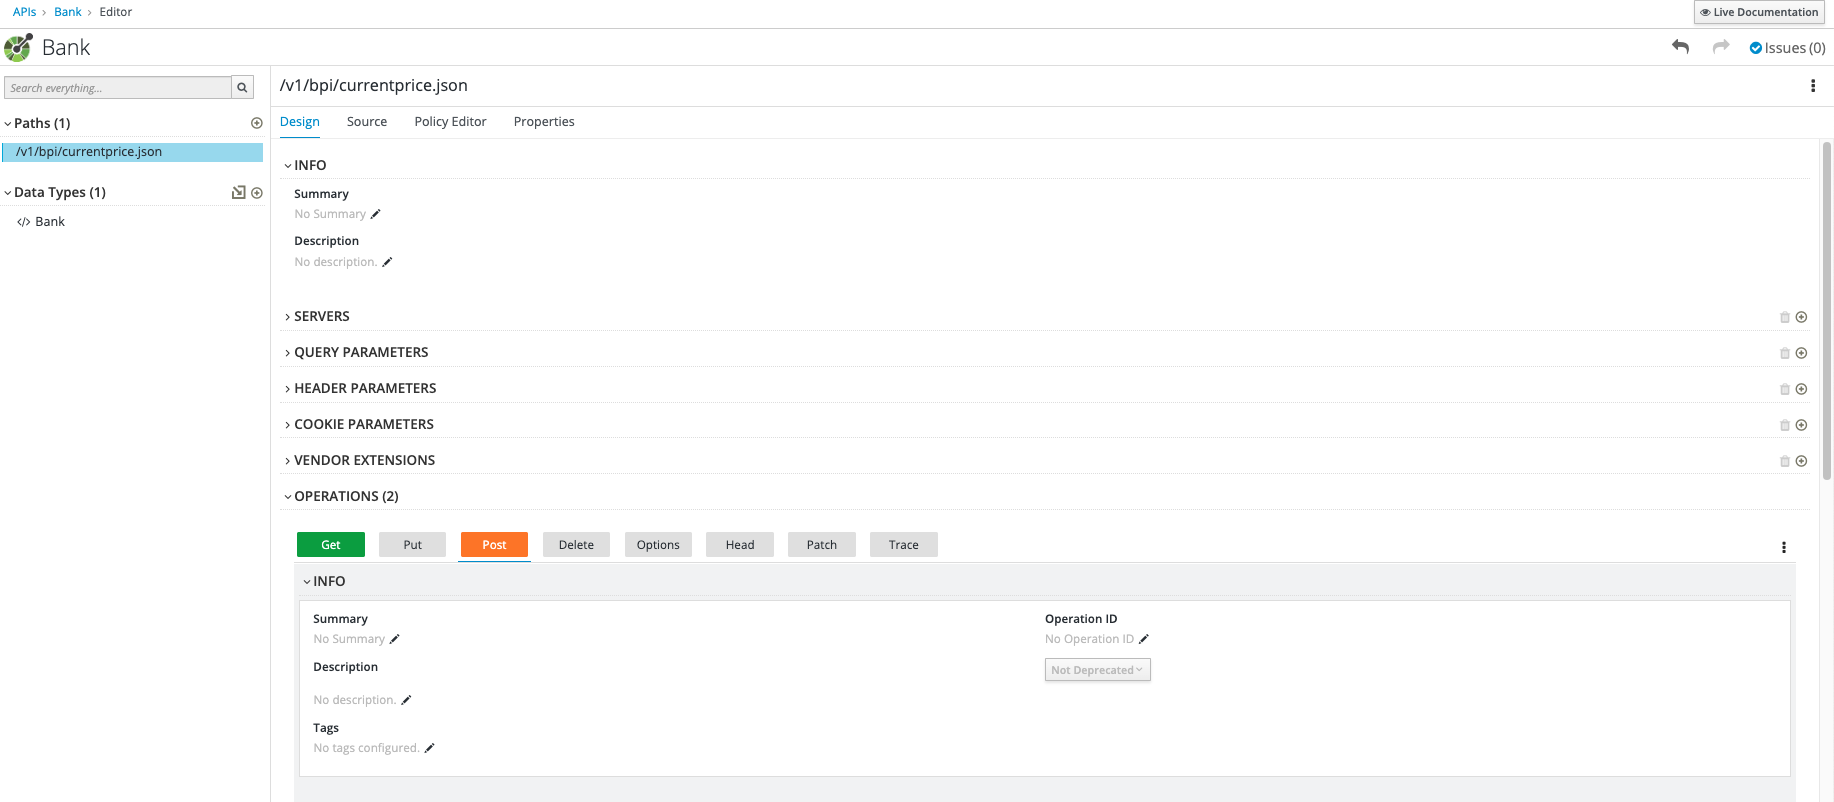This screenshot has width=1834, height=802.
Task: Go to APIs breadcrumb link
Action: [x=24, y=12]
